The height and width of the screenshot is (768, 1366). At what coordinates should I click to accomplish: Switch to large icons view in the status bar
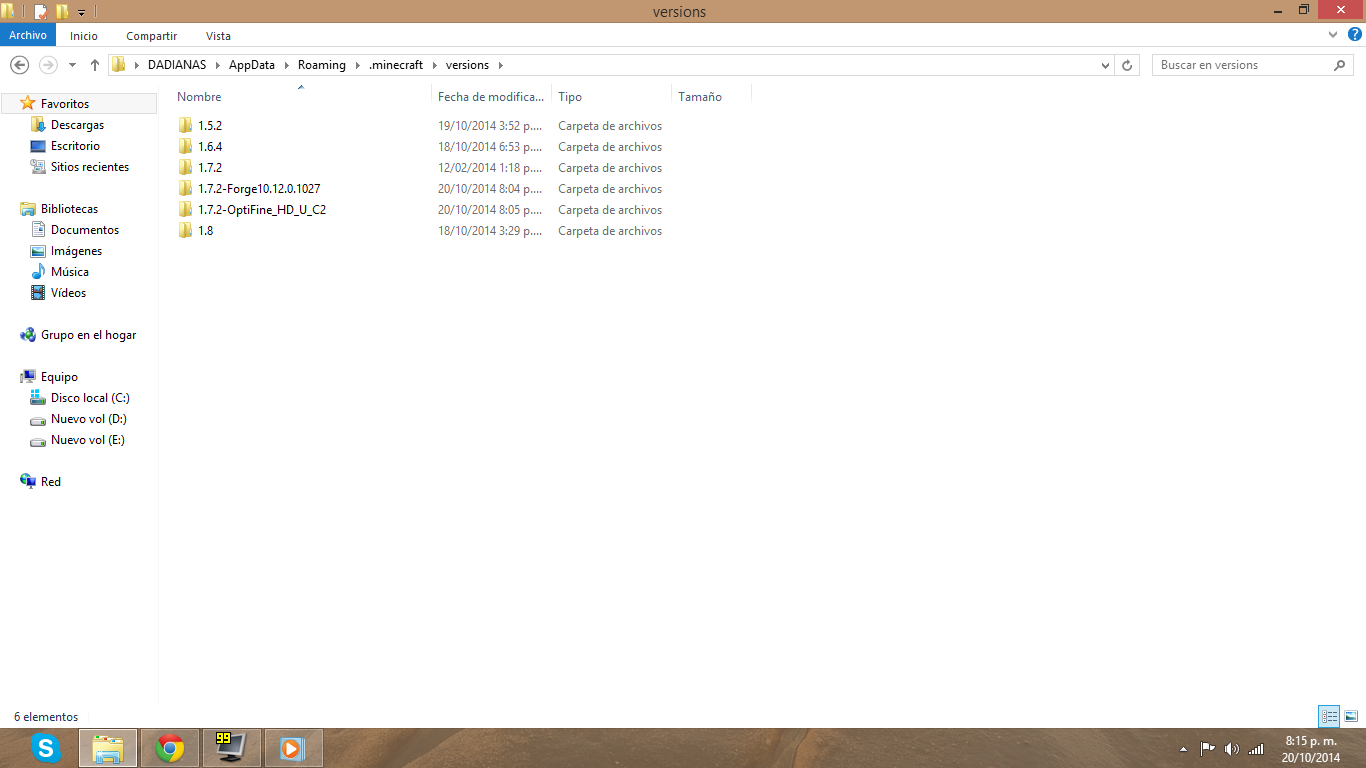tap(1351, 716)
